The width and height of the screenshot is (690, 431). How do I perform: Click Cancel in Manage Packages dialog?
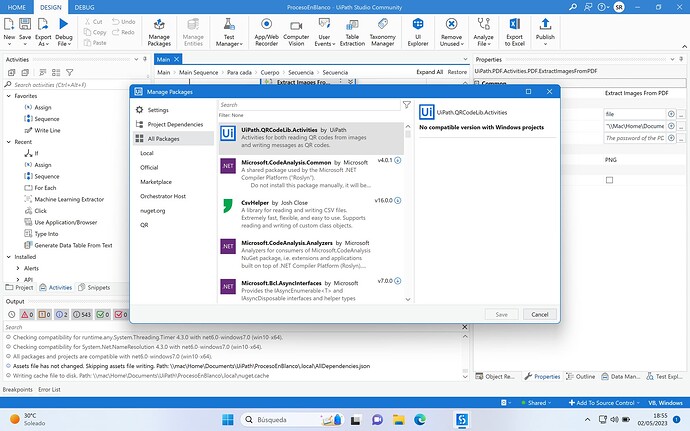(540, 314)
